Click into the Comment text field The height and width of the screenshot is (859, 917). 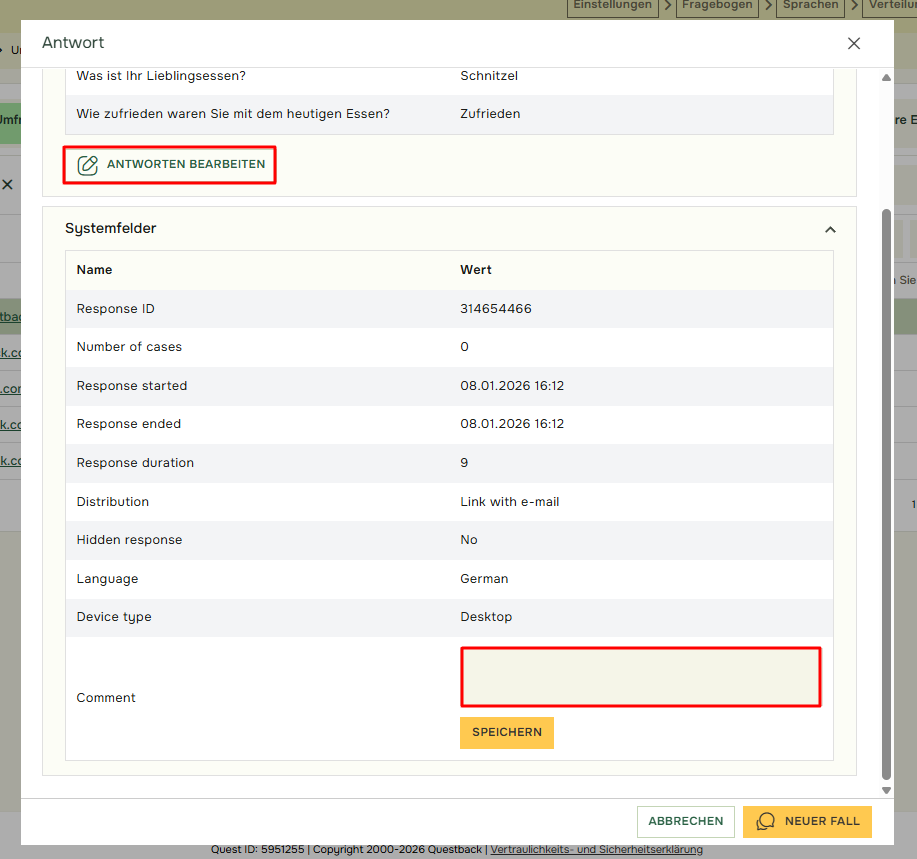coord(640,677)
